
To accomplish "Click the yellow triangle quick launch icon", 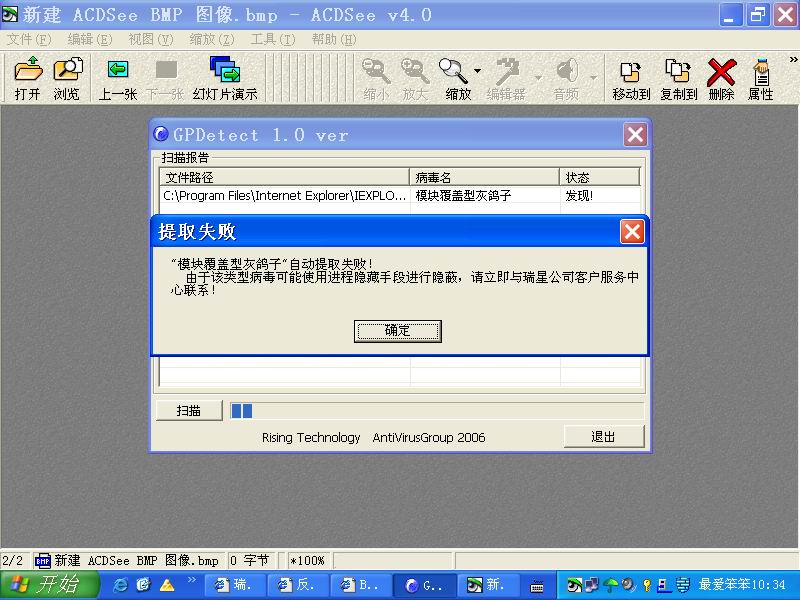I will pyautogui.click(x=167, y=585).
